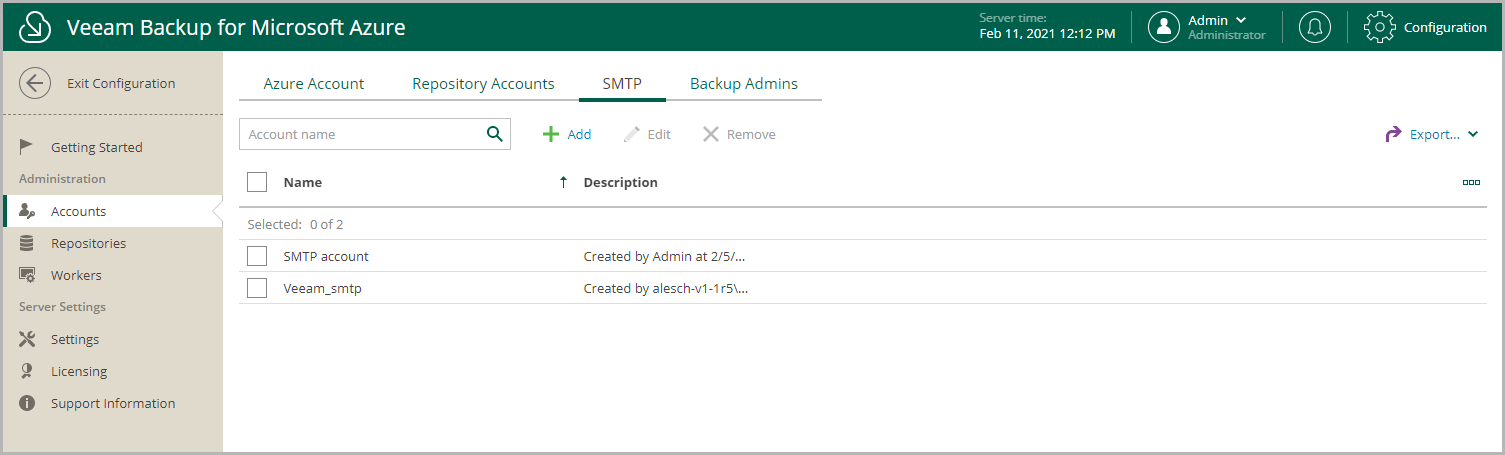Click 'Created by Admin at 2/5/...' description
This screenshot has height=455, width=1505.
(x=665, y=256)
